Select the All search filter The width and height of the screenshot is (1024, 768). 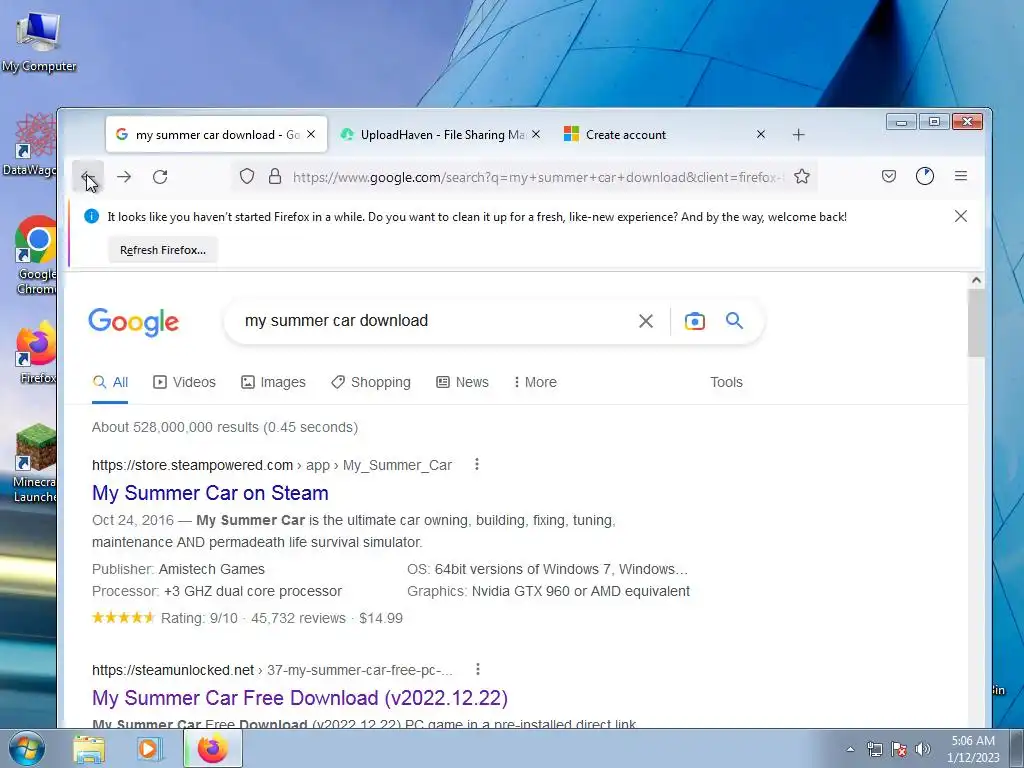pos(110,382)
